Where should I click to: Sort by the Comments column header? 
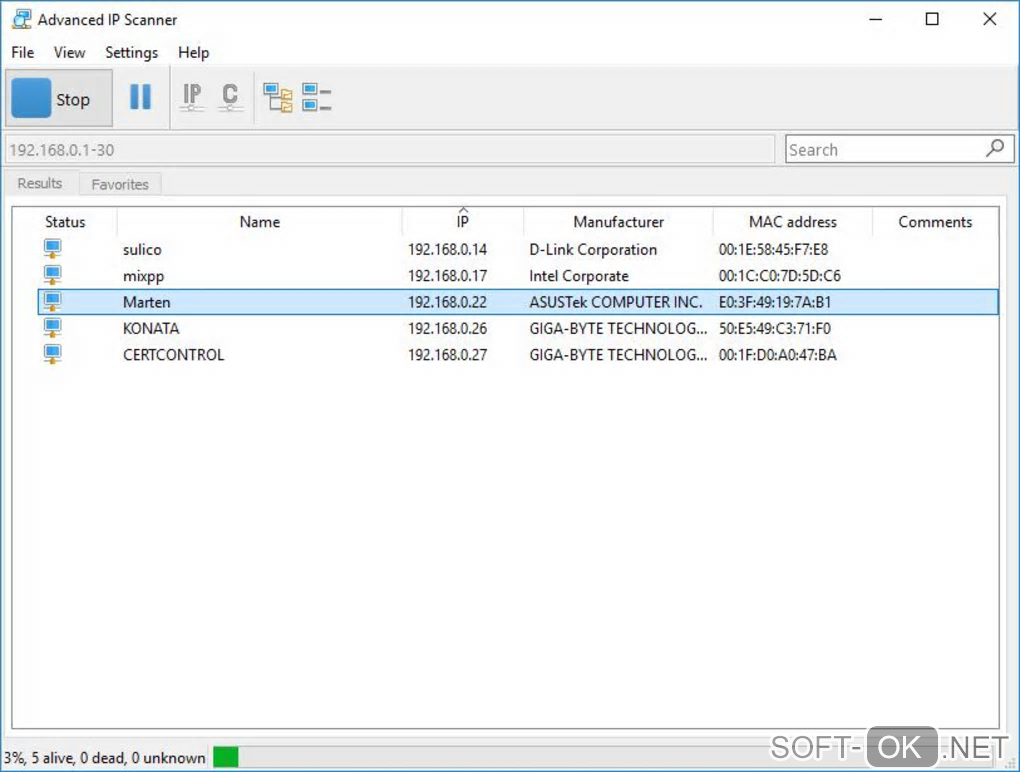tap(935, 222)
